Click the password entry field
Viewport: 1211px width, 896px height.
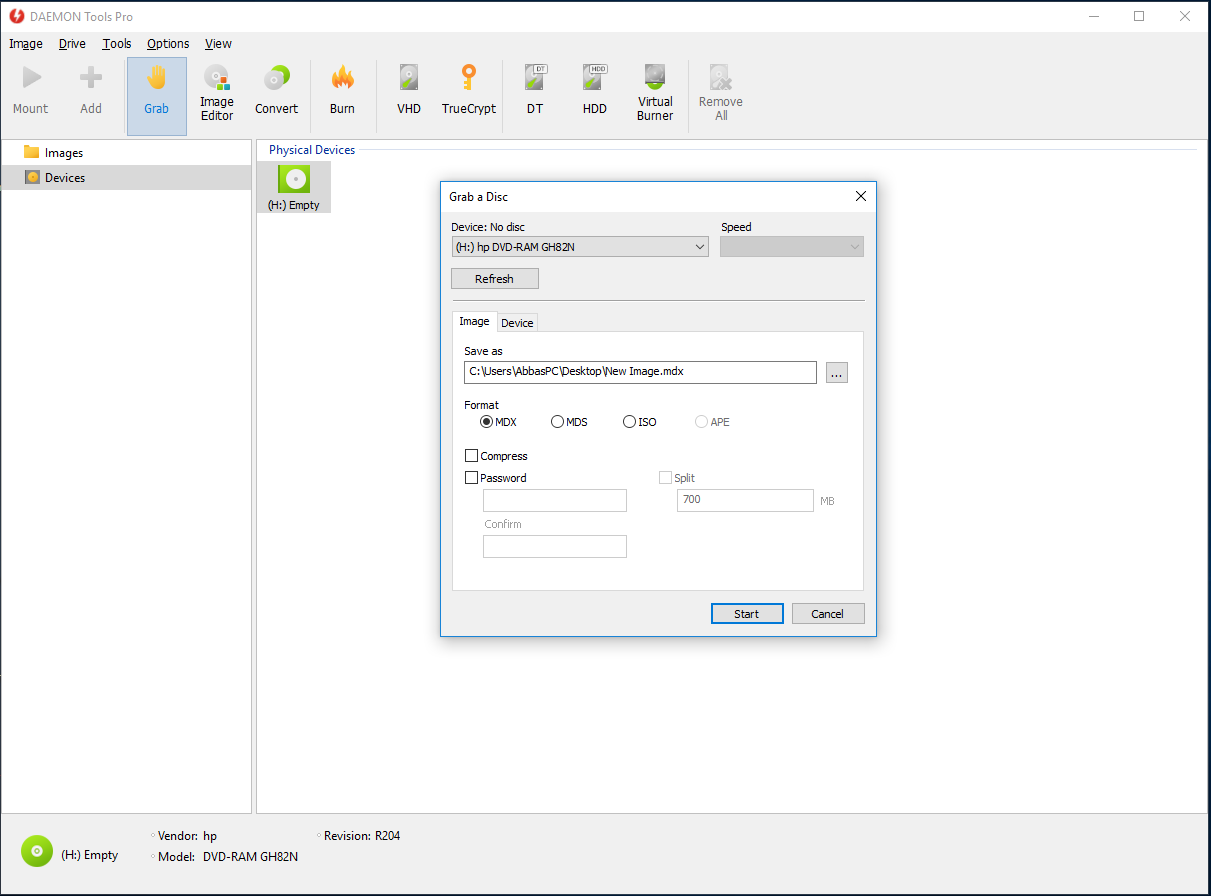[x=555, y=500]
